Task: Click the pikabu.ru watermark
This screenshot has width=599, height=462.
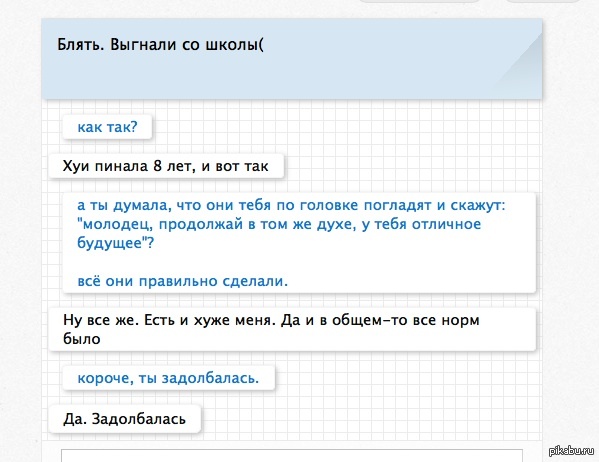Action: (x=571, y=451)
